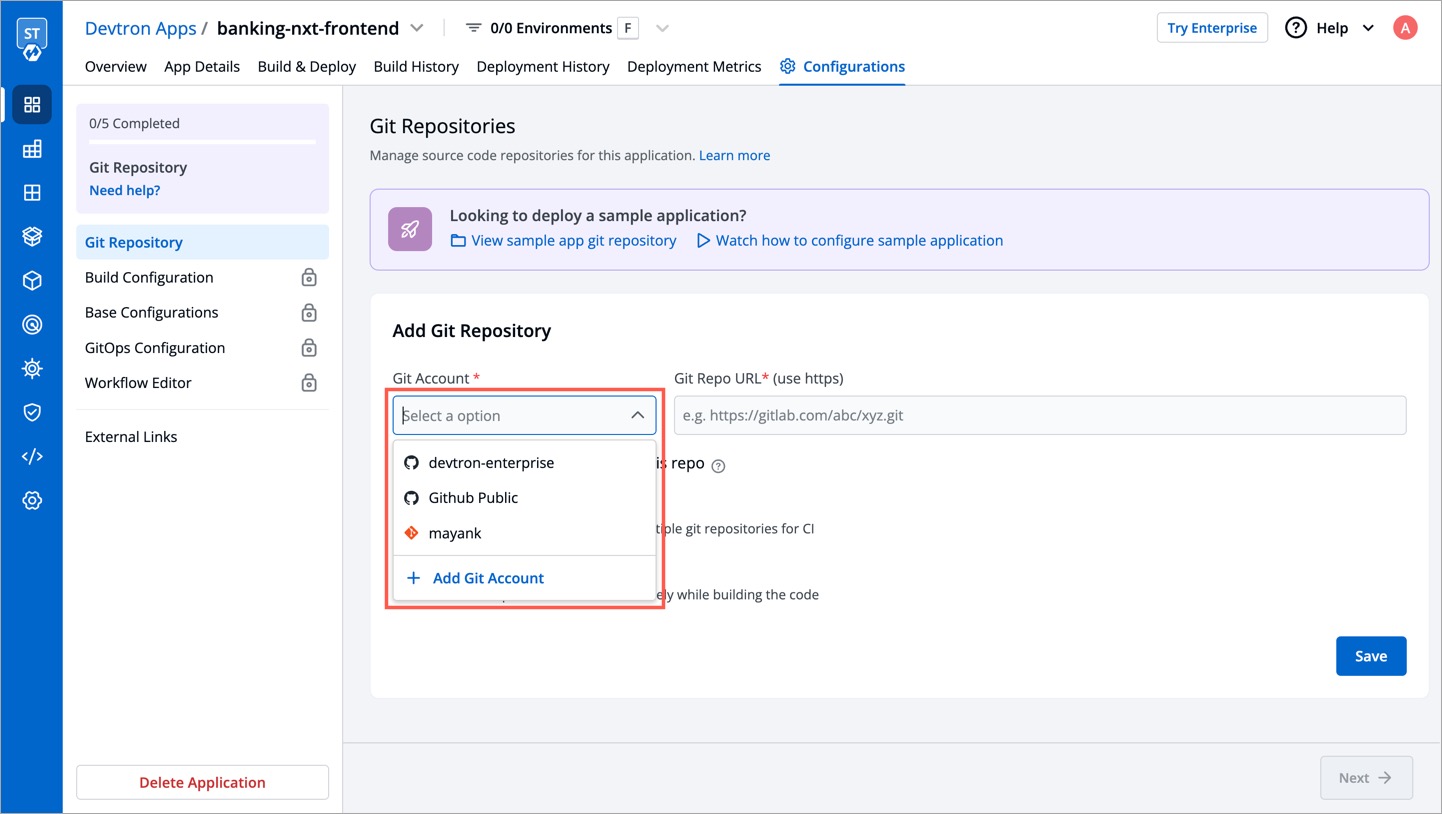Open the 0/0 Environments filter dropdown
The height and width of the screenshot is (814, 1442).
pos(661,27)
